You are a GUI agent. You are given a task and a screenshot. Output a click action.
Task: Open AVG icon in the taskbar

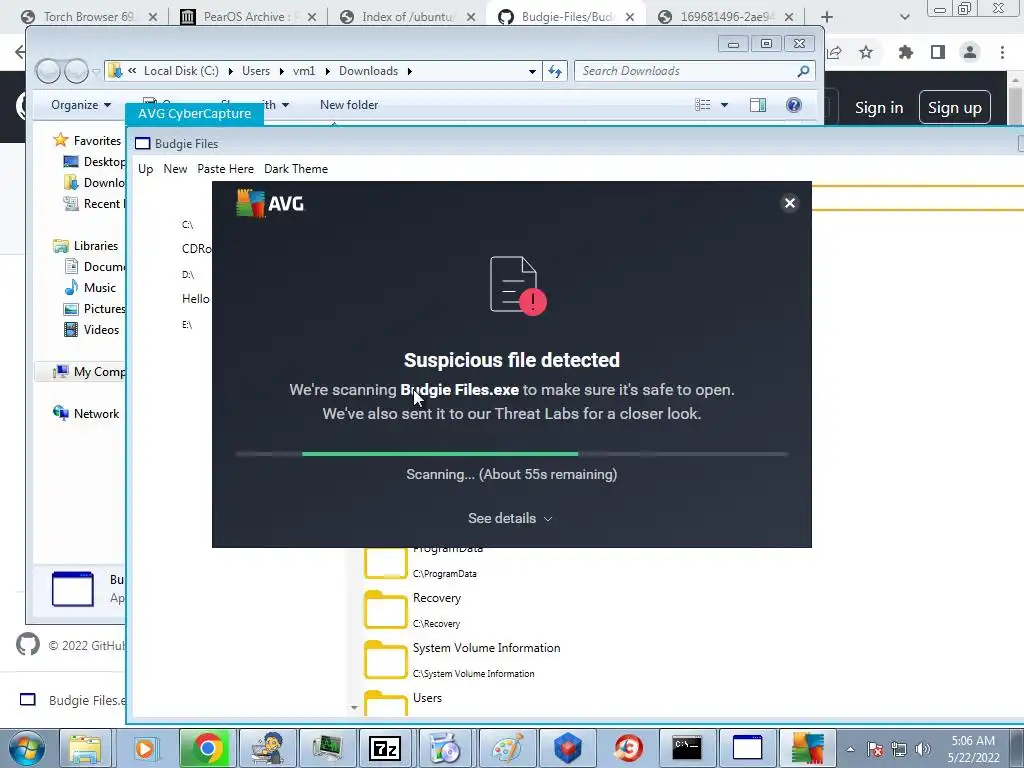click(807, 748)
